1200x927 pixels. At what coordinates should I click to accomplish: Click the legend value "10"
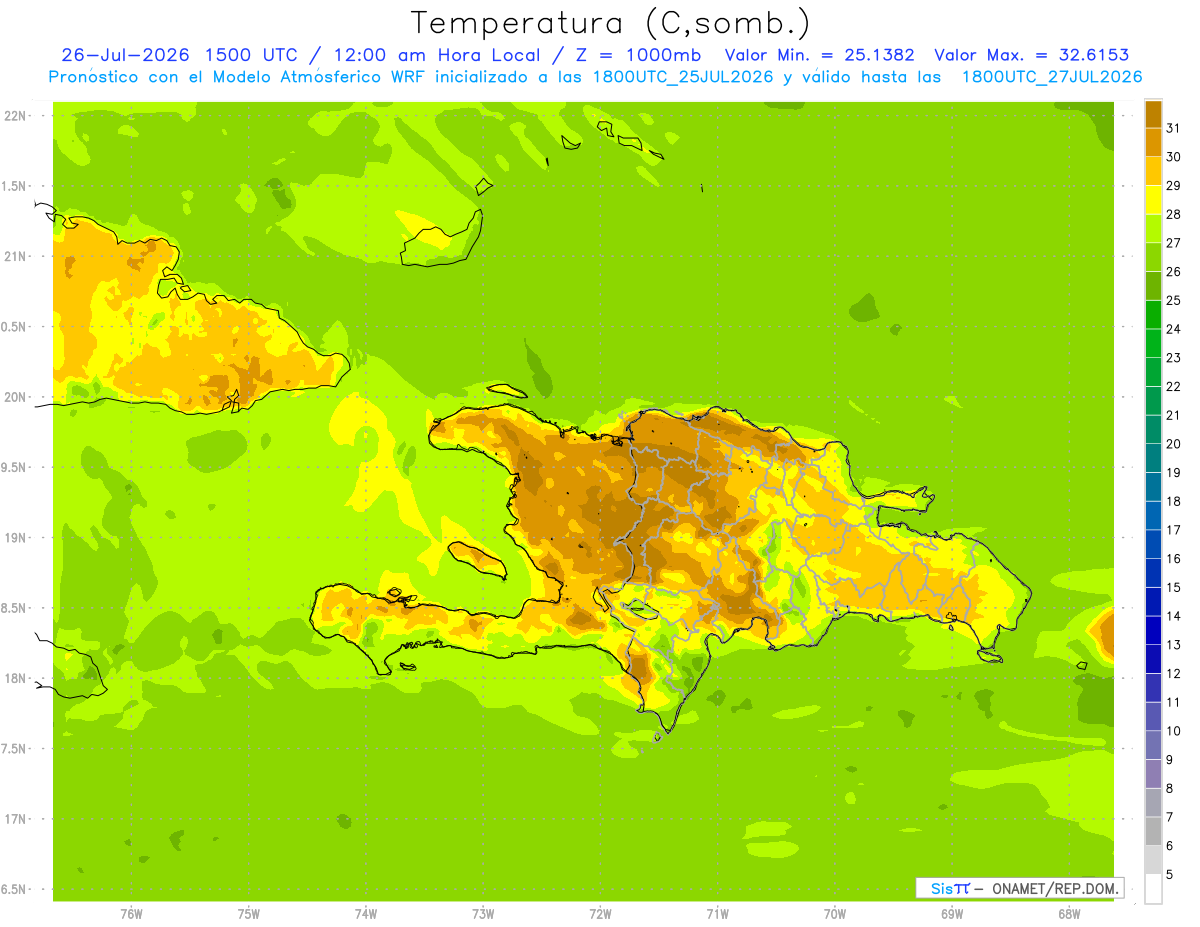(1173, 731)
